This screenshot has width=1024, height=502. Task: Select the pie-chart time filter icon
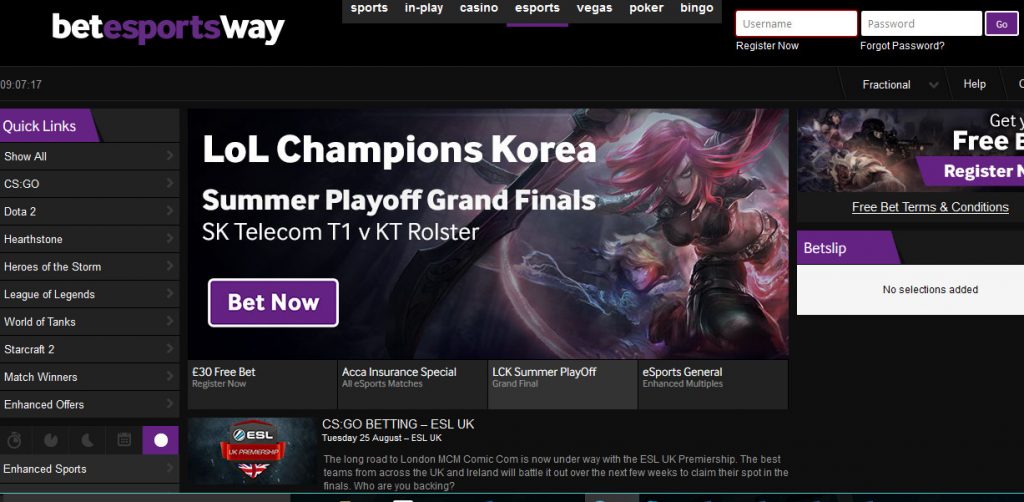tap(51, 441)
